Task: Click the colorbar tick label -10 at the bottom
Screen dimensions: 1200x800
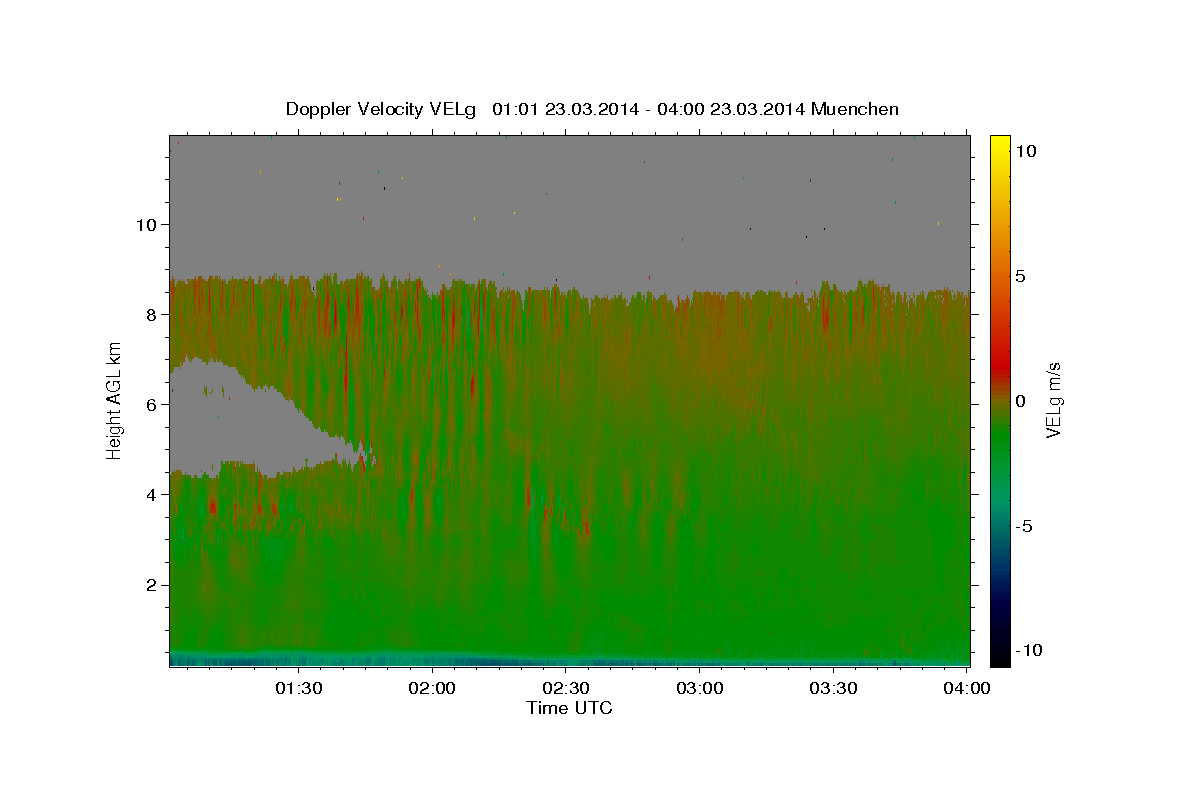Action: pos(1028,650)
